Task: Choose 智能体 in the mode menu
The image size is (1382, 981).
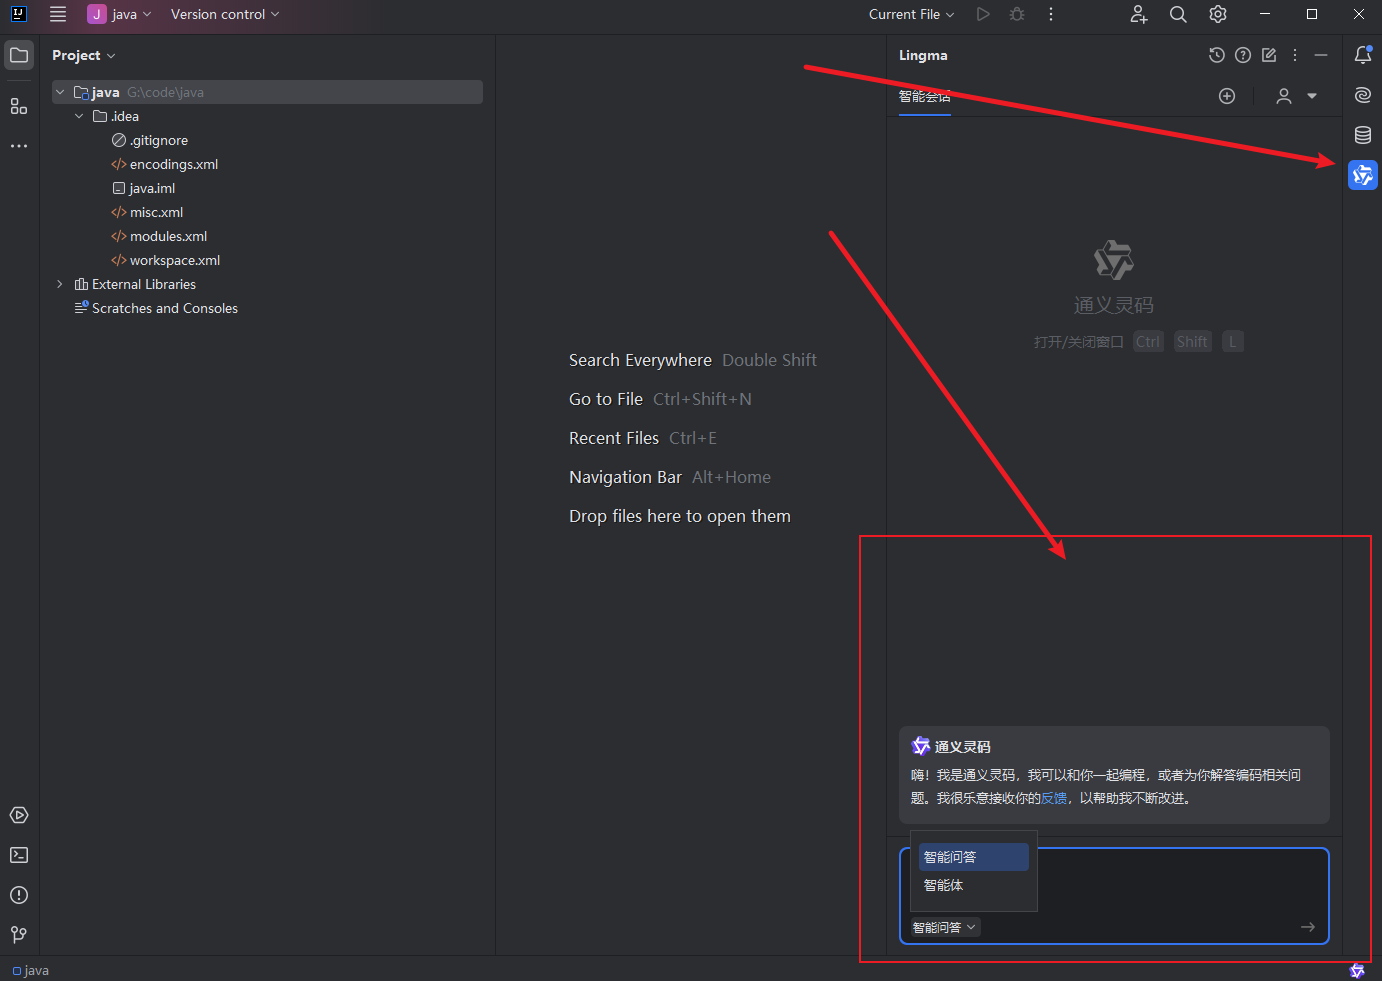Action: 973,885
